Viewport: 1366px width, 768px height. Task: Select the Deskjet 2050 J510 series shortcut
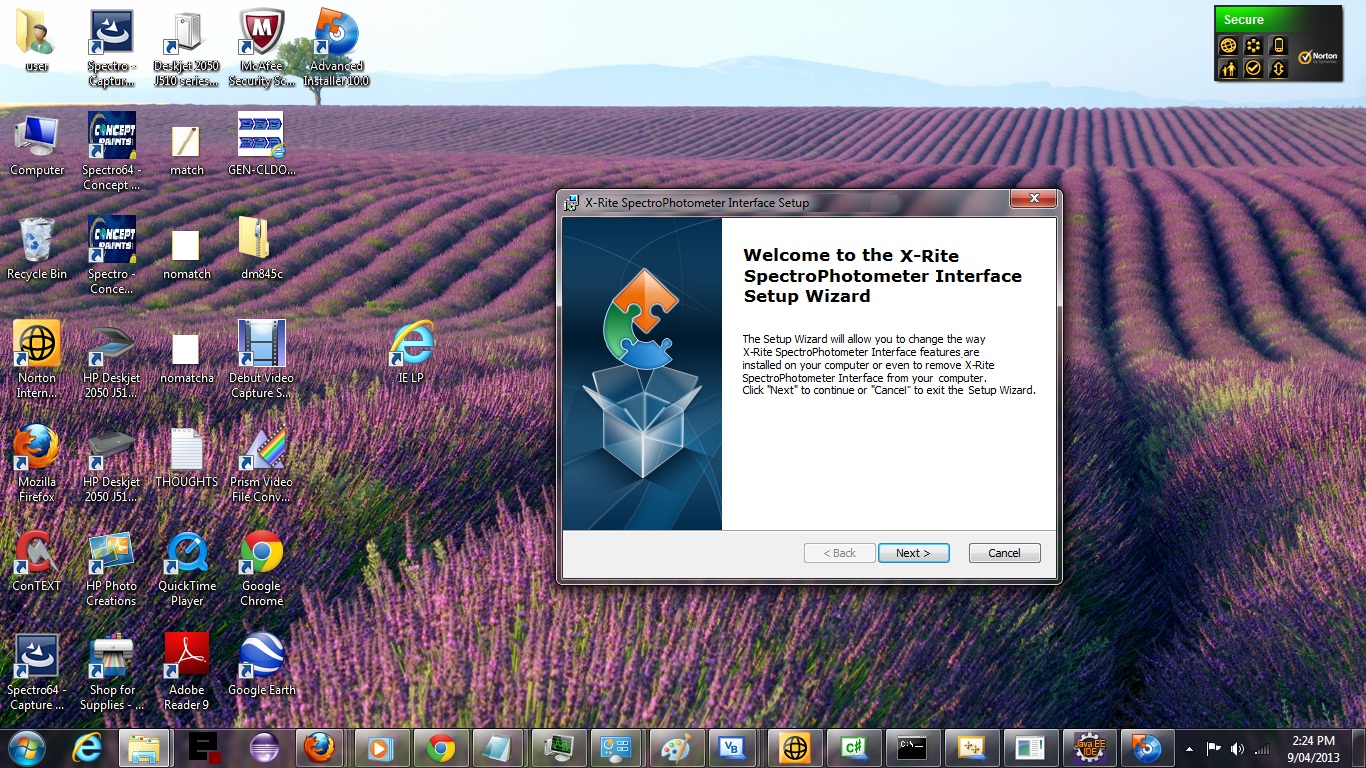(x=186, y=48)
